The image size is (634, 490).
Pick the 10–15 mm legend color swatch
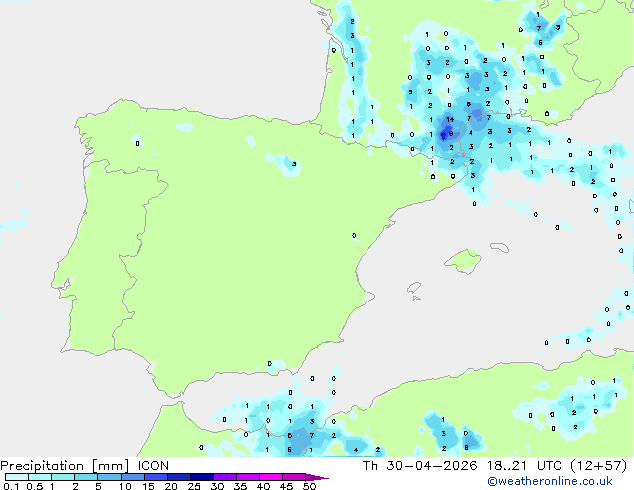click(x=132, y=477)
